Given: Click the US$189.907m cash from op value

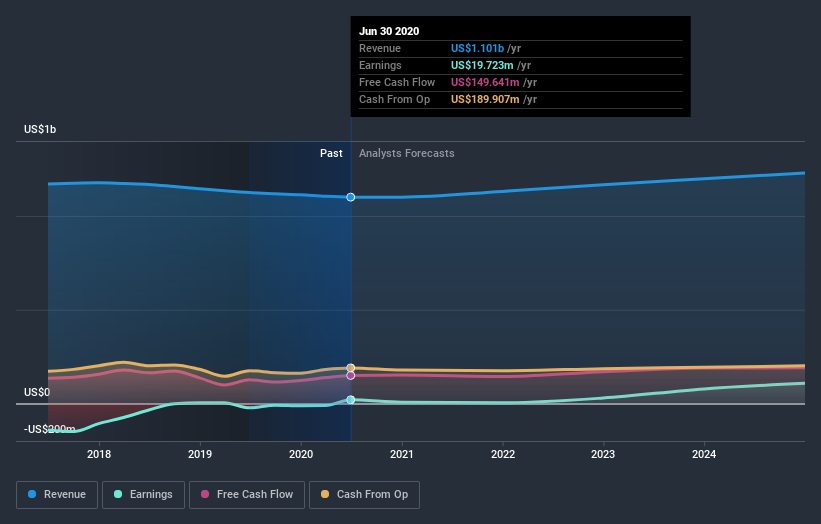Looking at the screenshot, I should 485,99.
